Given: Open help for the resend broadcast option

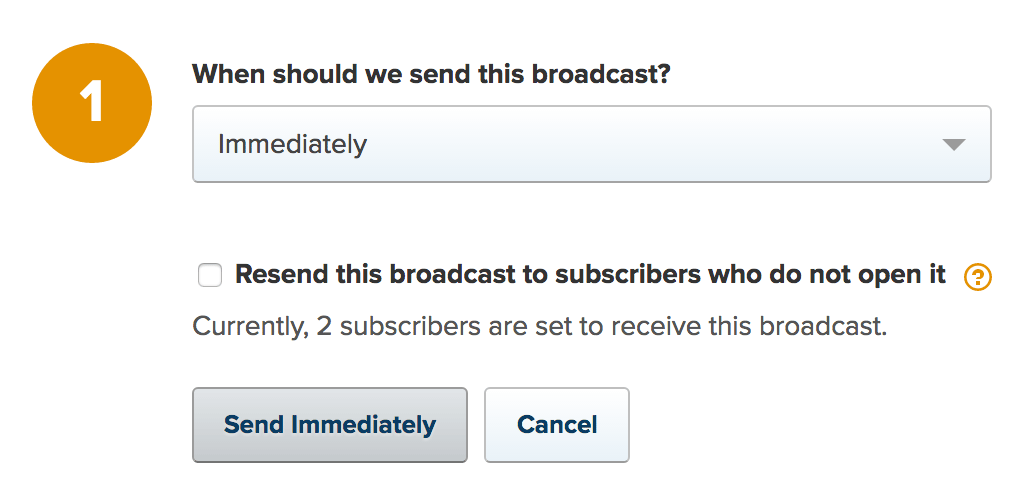Looking at the screenshot, I should [x=978, y=278].
